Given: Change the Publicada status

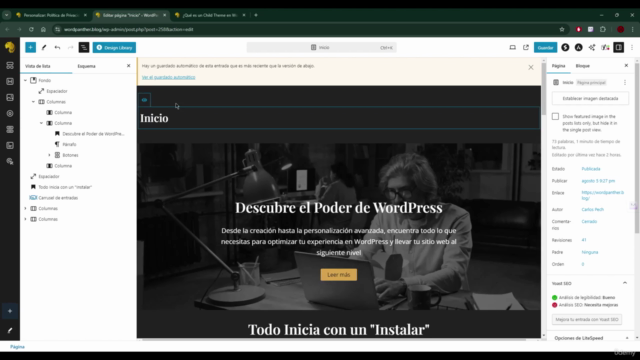Looking at the screenshot, I should [x=591, y=169].
